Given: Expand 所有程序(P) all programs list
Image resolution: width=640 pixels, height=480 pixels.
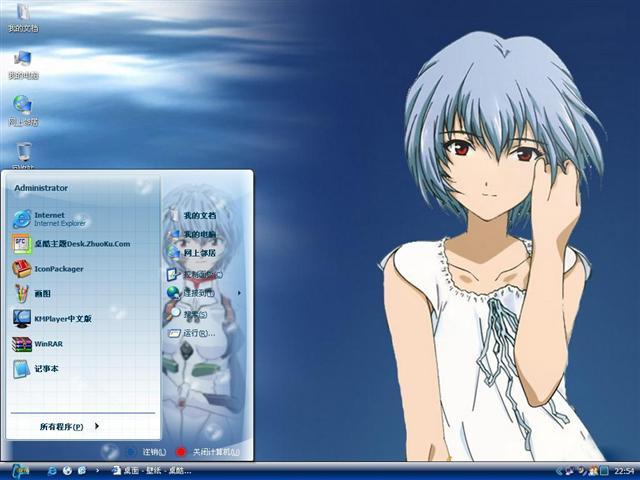Looking at the screenshot, I should 69,427.
